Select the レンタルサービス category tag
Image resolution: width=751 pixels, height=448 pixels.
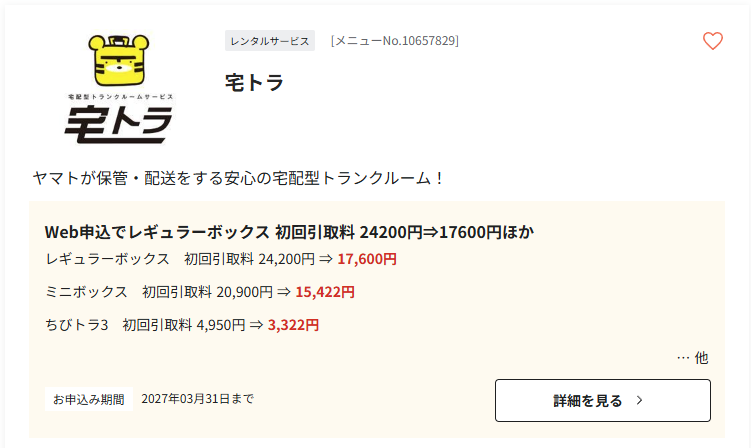[x=270, y=41]
